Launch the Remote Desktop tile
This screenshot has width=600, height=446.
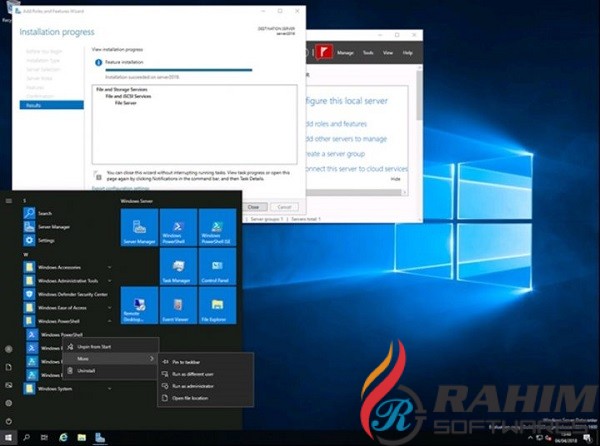coord(139,305)
